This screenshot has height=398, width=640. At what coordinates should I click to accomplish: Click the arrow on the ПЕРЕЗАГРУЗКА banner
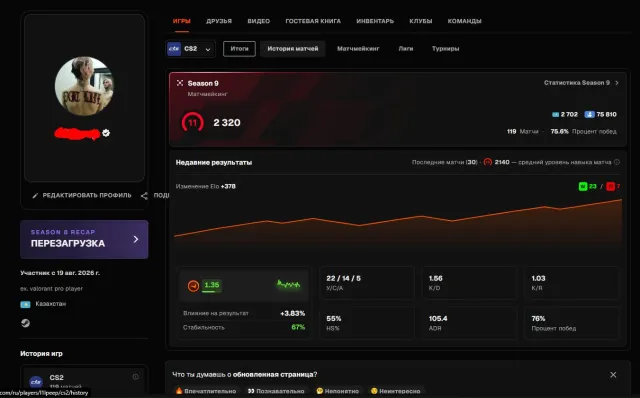point(136,239)
